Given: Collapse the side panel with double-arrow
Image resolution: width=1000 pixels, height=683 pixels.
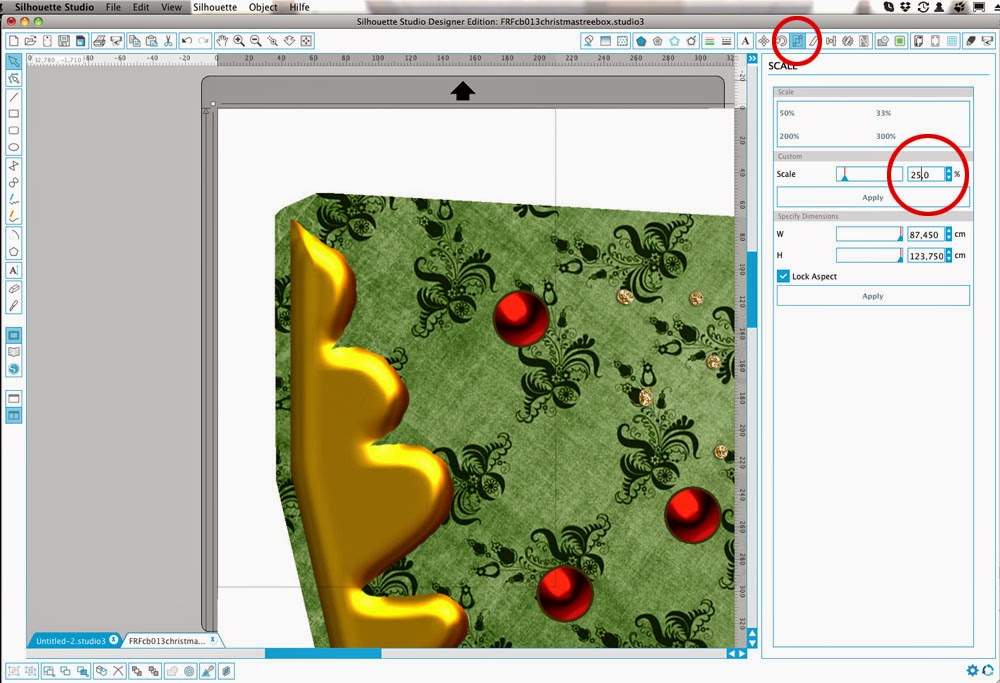Looking at the screenshot, I should tap(752, 59).
